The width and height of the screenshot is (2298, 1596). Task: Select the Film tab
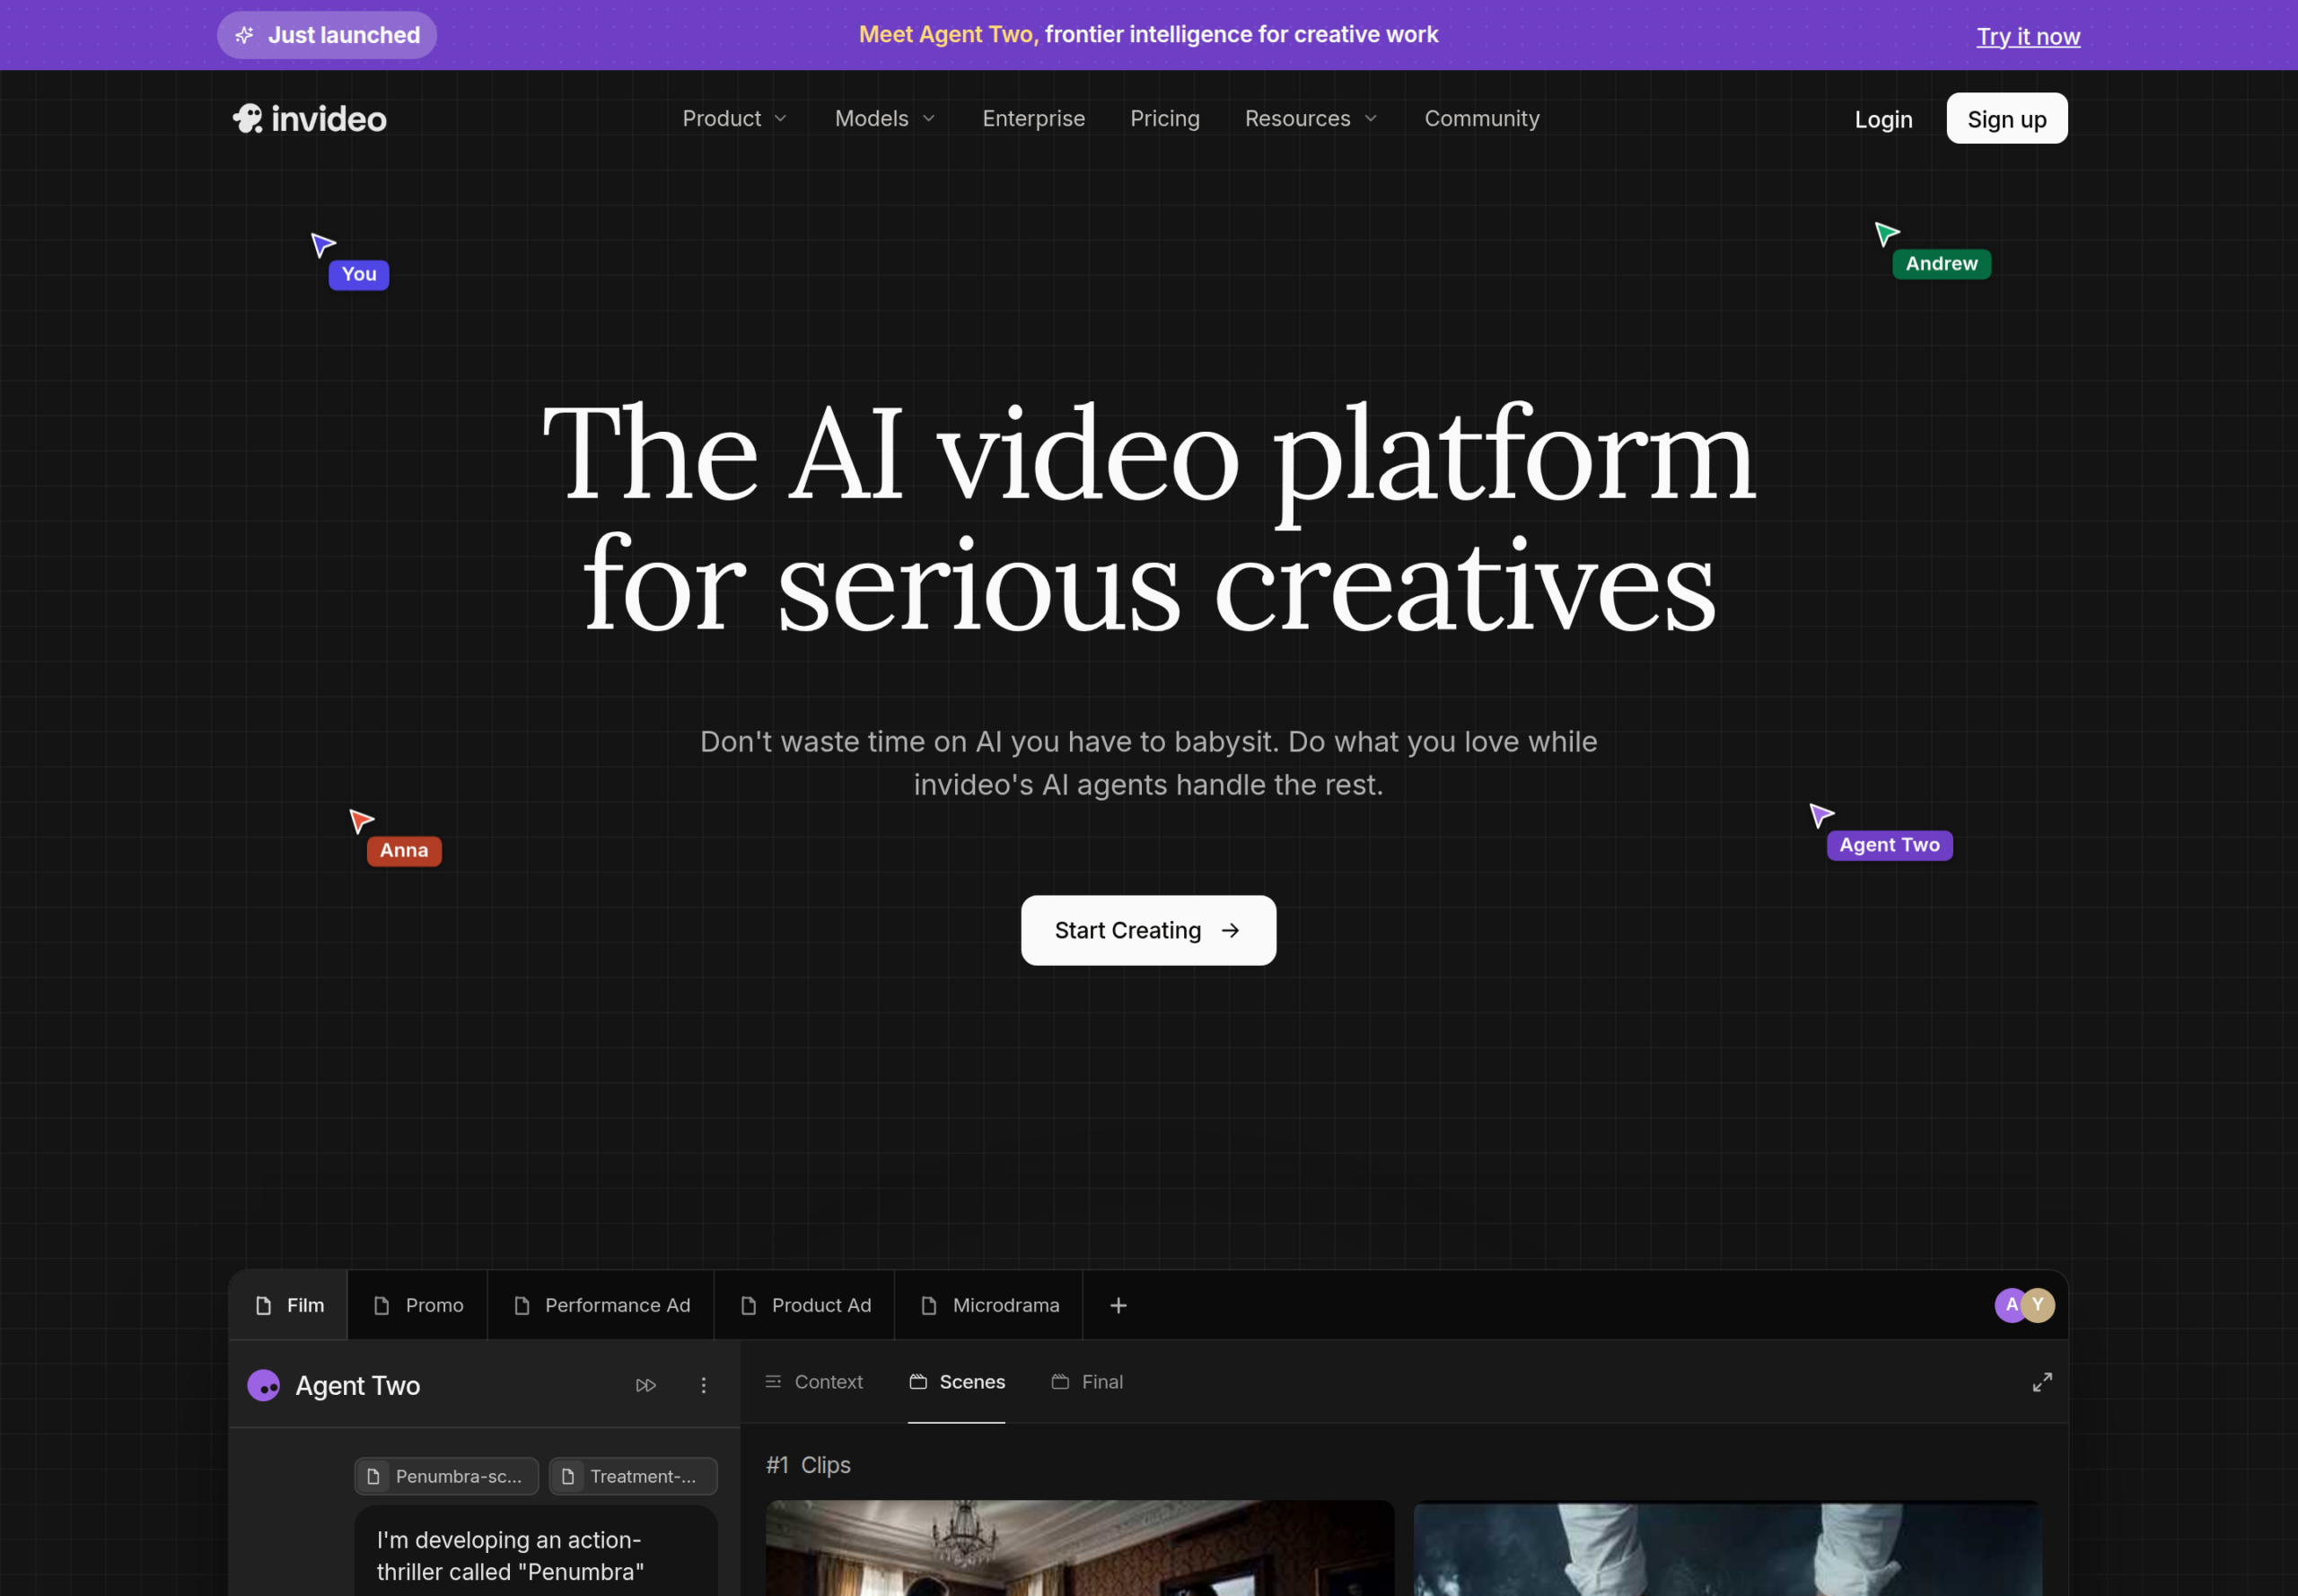click(x=289, y=1305)
